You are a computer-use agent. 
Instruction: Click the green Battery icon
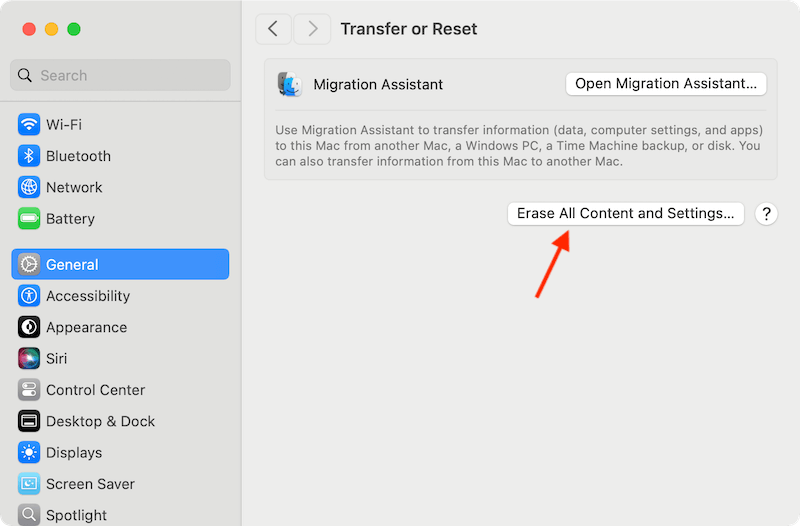tap(29, 219)
